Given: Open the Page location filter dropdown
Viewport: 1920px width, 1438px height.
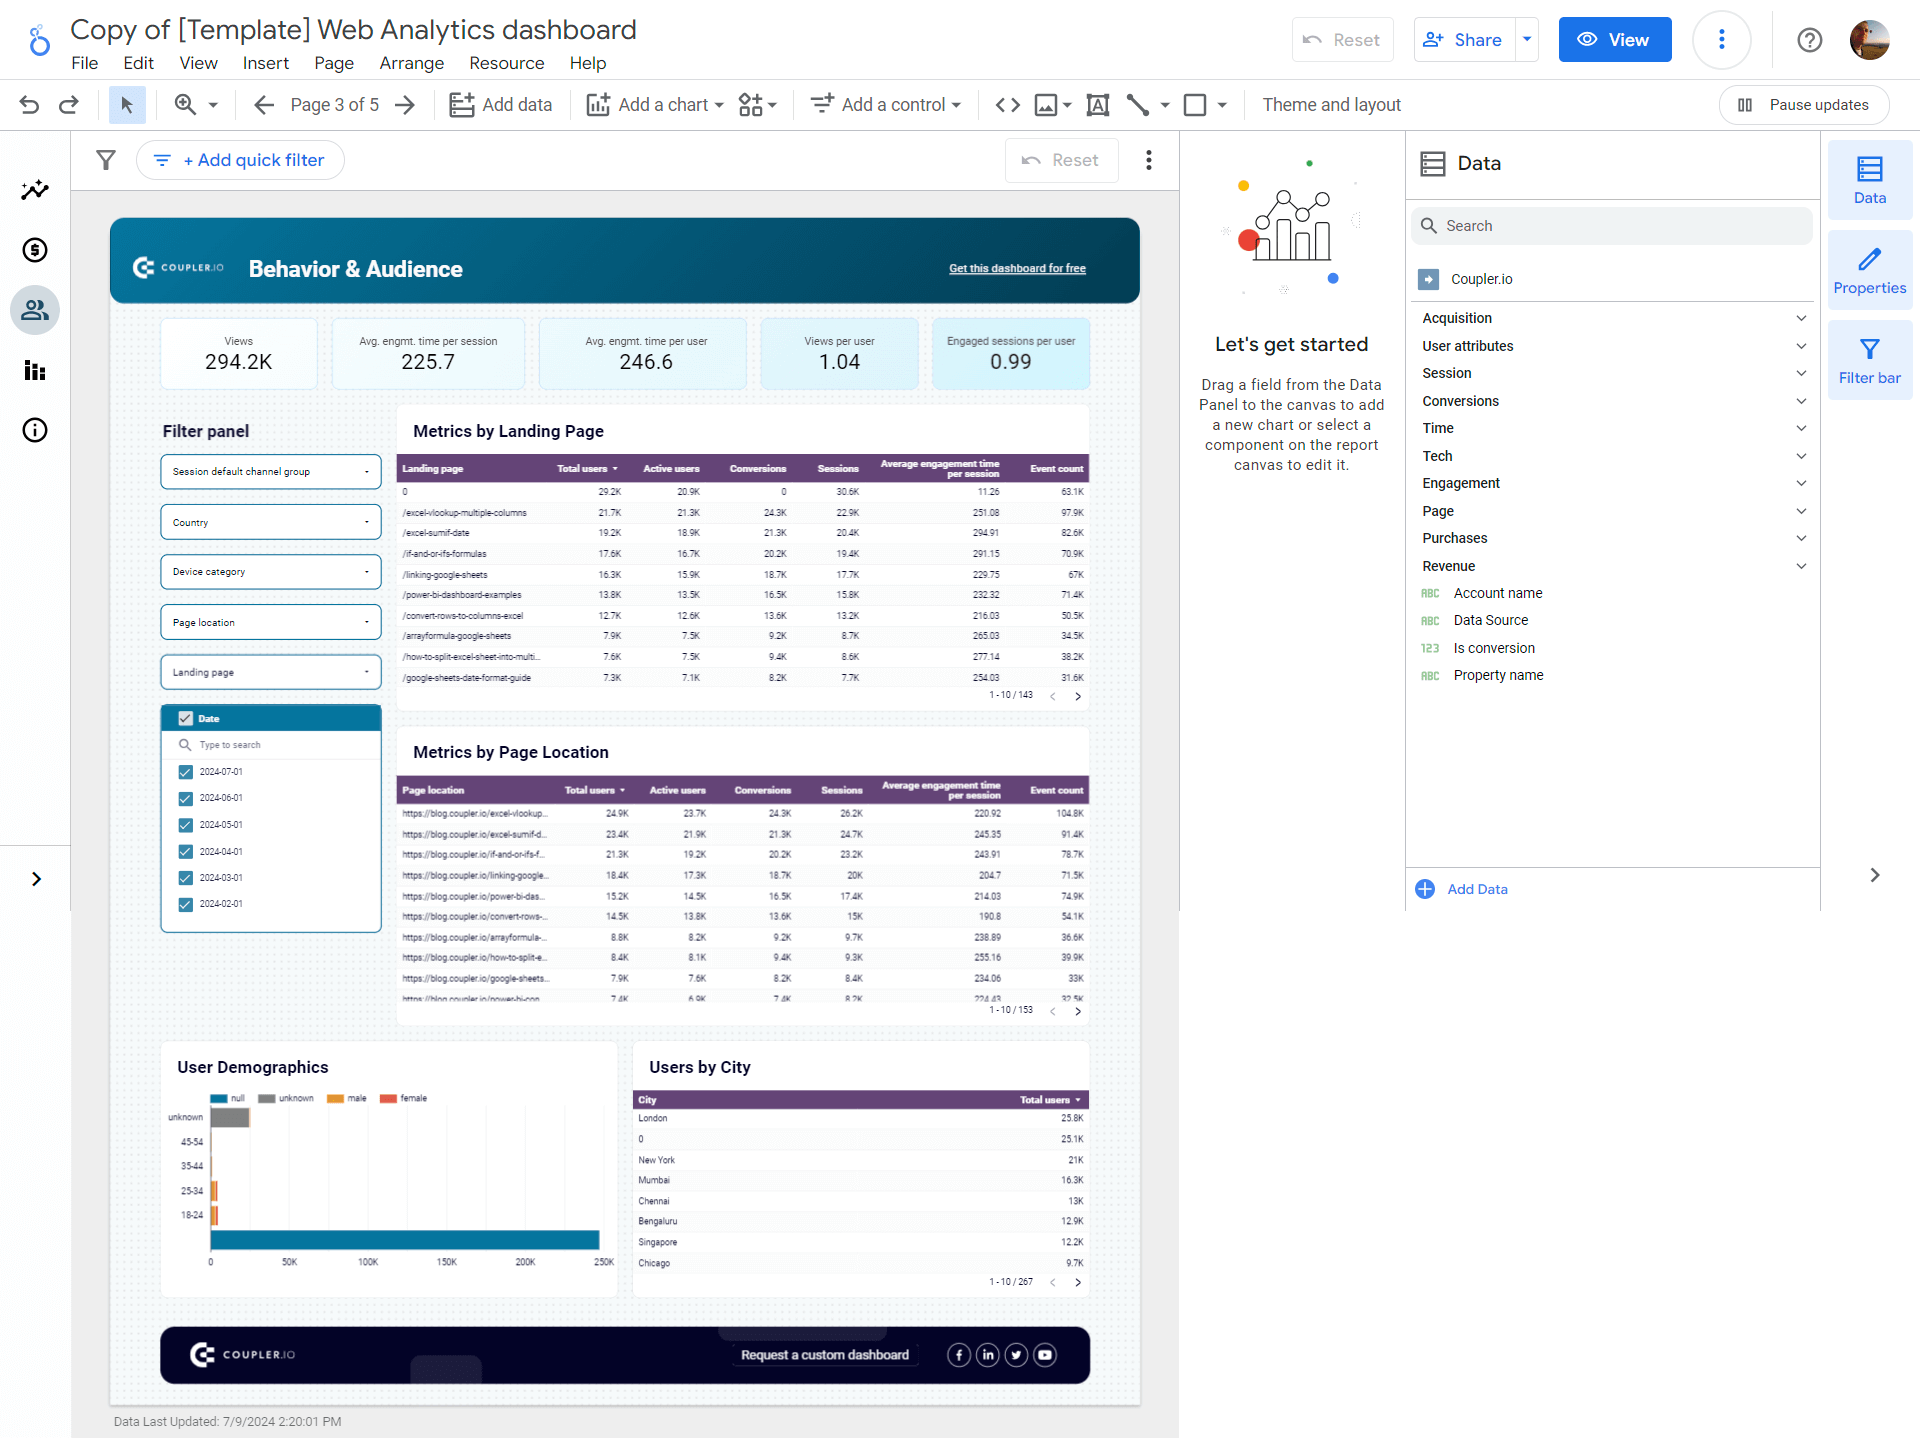Looking at the screenshot, I should click(x=271, y=622).
